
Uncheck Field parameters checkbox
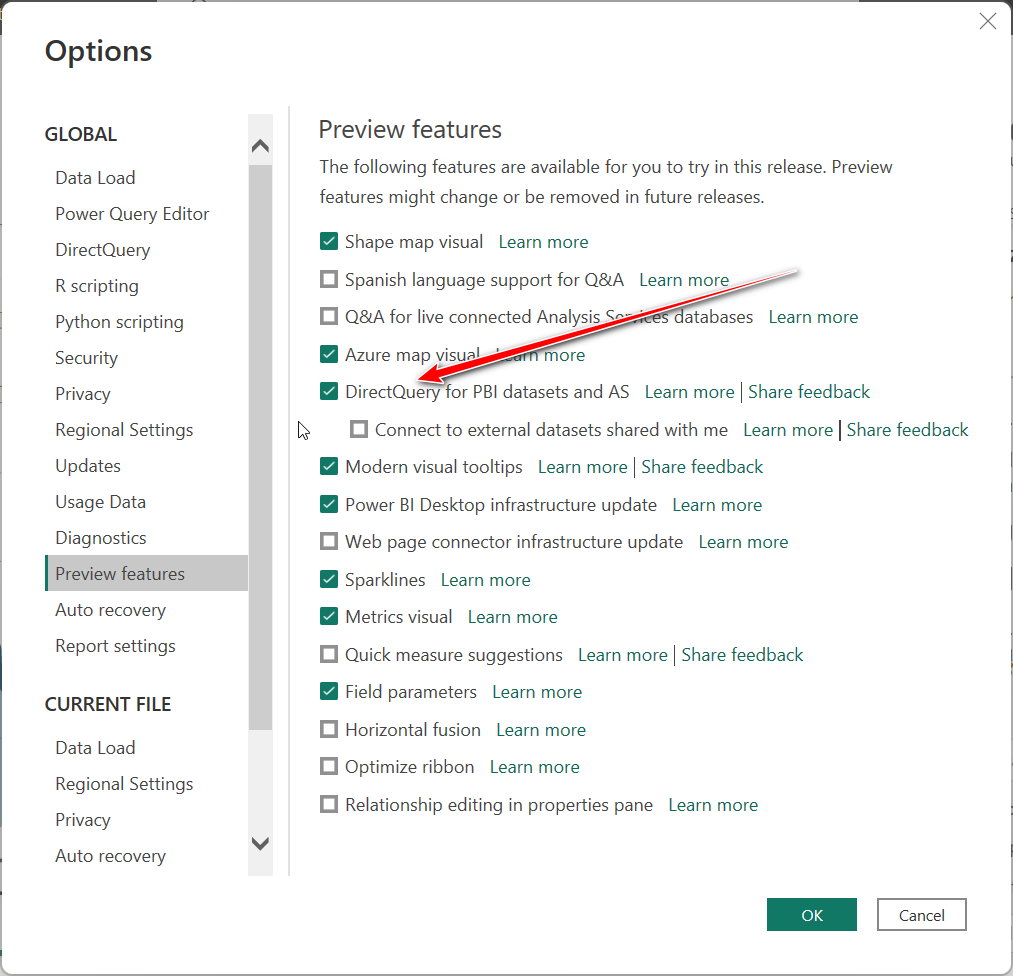[329, 692]
